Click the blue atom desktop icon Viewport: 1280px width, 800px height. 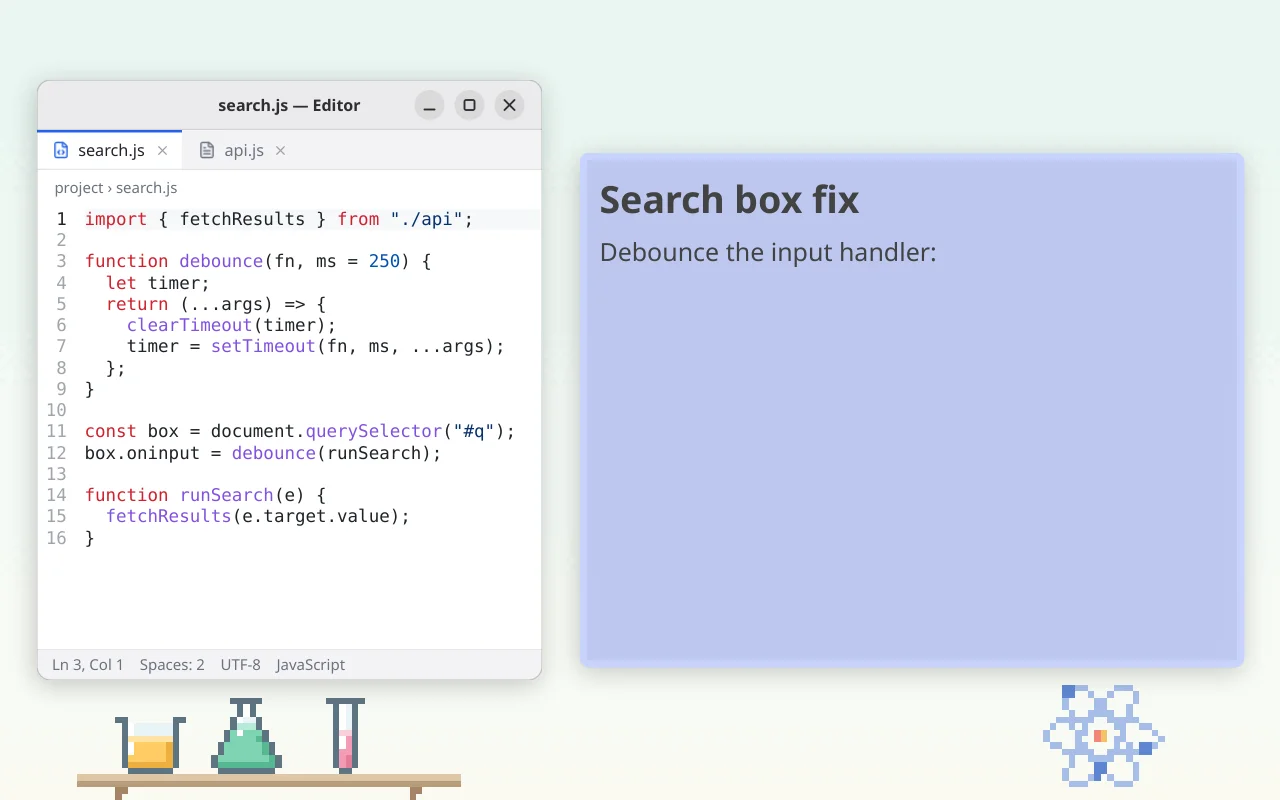coord(1103,735)
